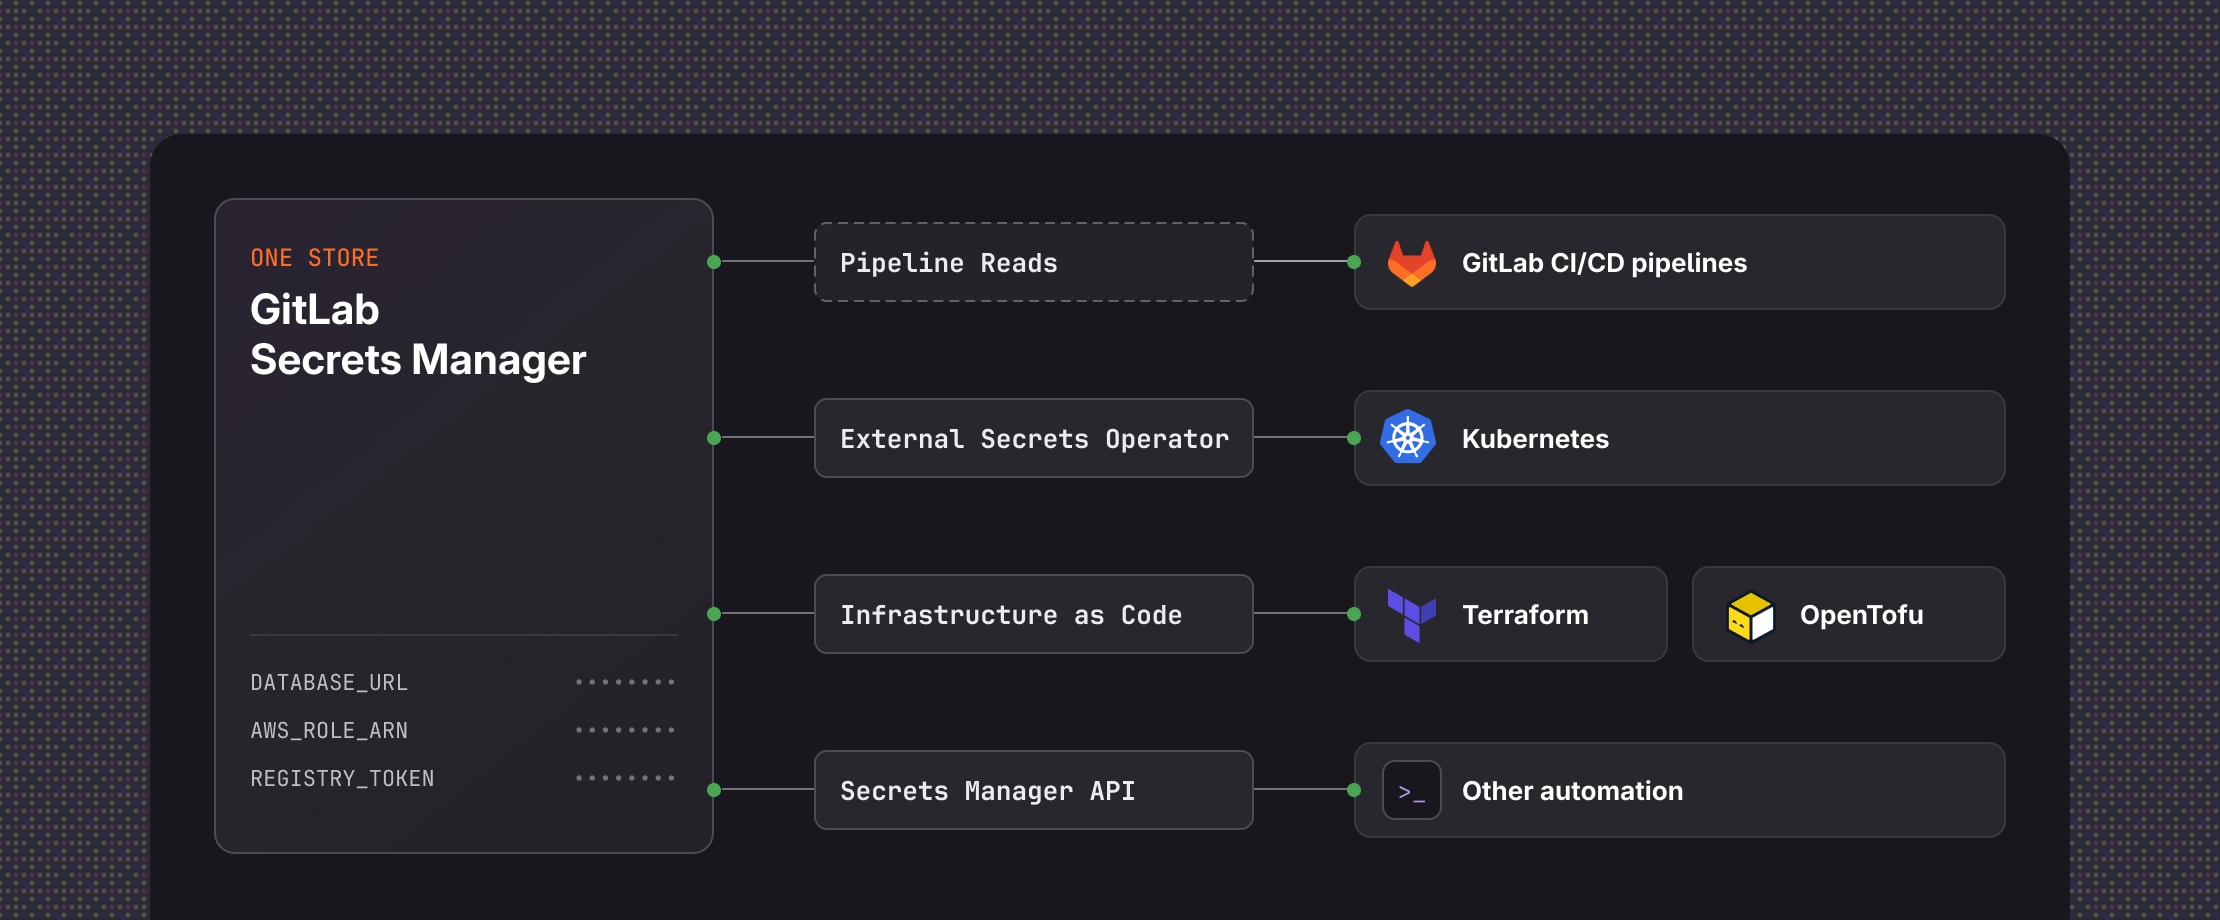The image size is (2220, 920).
Task: Click the masked value of REGISTRY_TOKEN
Action: coord(625,778)
